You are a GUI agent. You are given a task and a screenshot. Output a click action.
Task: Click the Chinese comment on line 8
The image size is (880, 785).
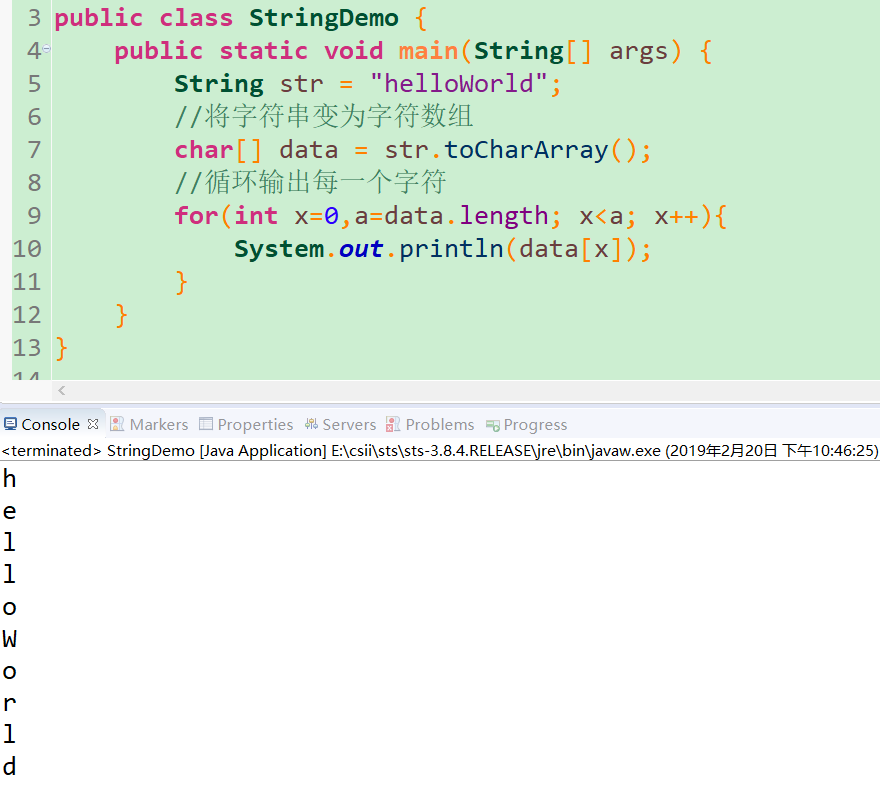(310, 182)
